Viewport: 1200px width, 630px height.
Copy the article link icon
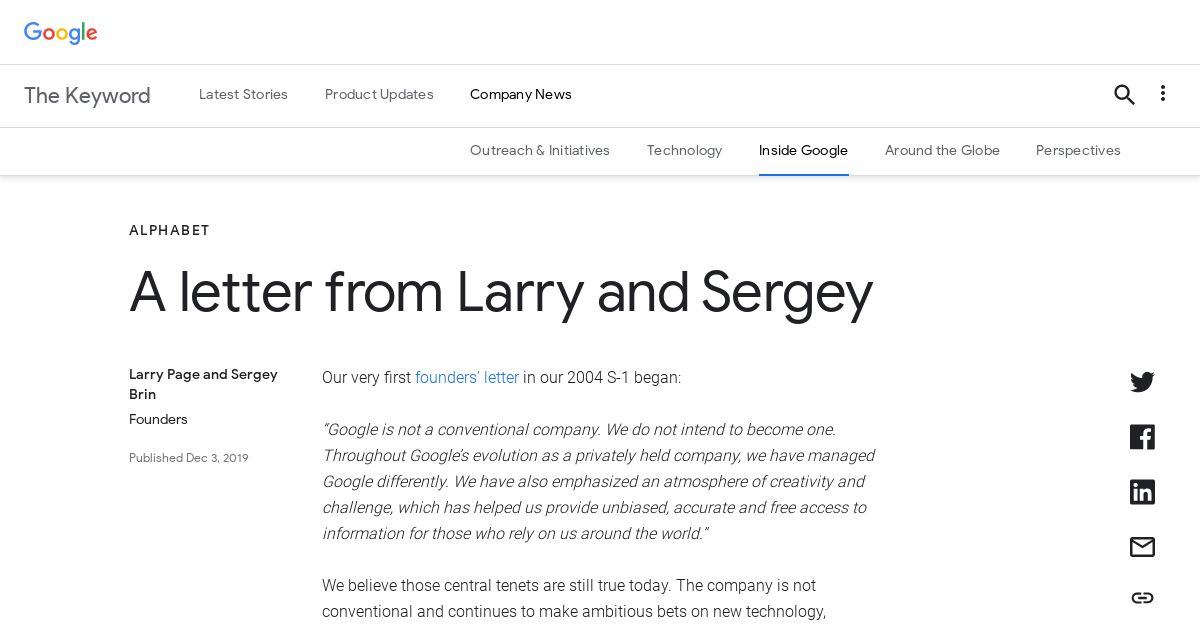[x=1142, y=598]
